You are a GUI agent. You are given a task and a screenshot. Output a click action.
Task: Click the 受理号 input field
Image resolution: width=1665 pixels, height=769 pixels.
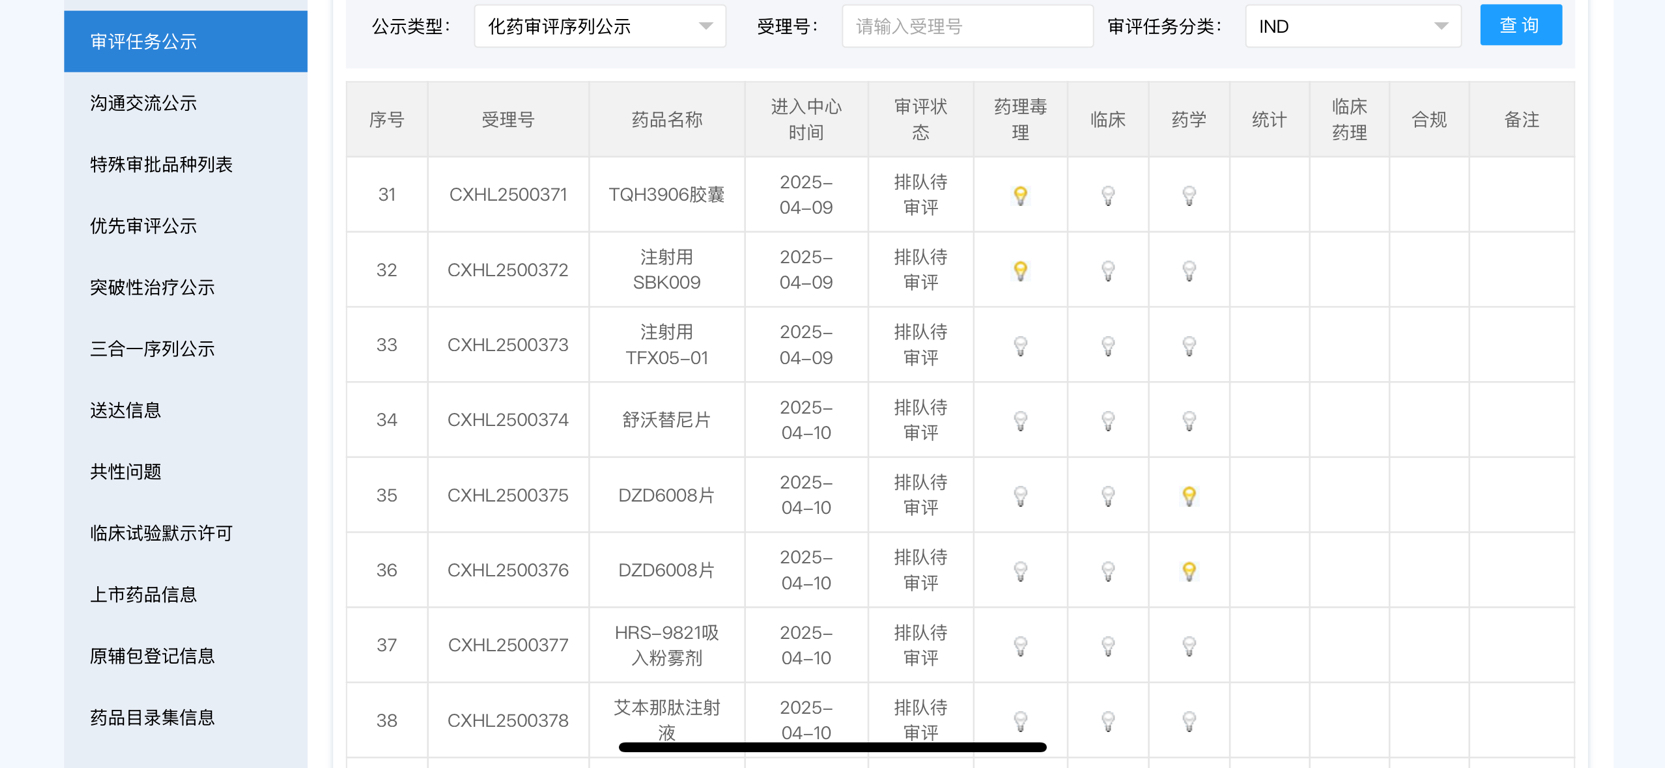coord(967,26)
